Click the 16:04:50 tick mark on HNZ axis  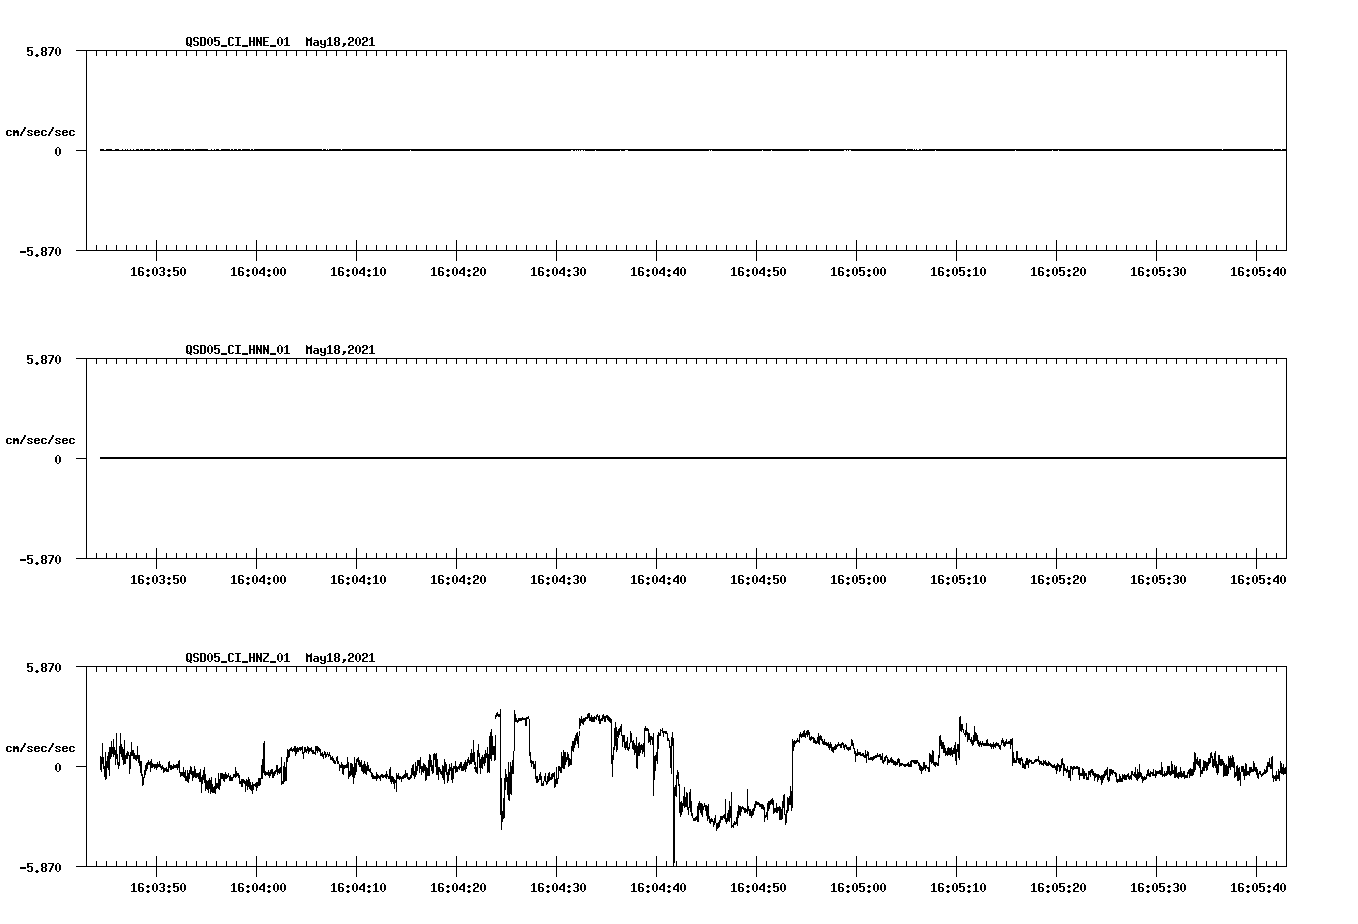pyautogui.click(x=757, y=869)
